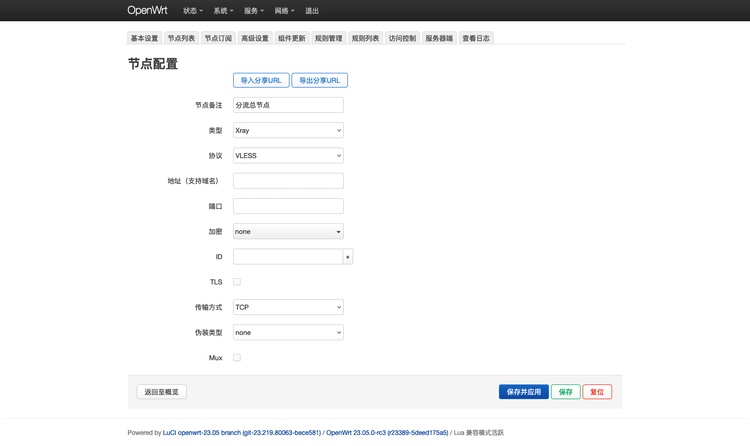750x446 pixels.
Task: Click the ID field dropdown arrow
Action: pos(348,257)
